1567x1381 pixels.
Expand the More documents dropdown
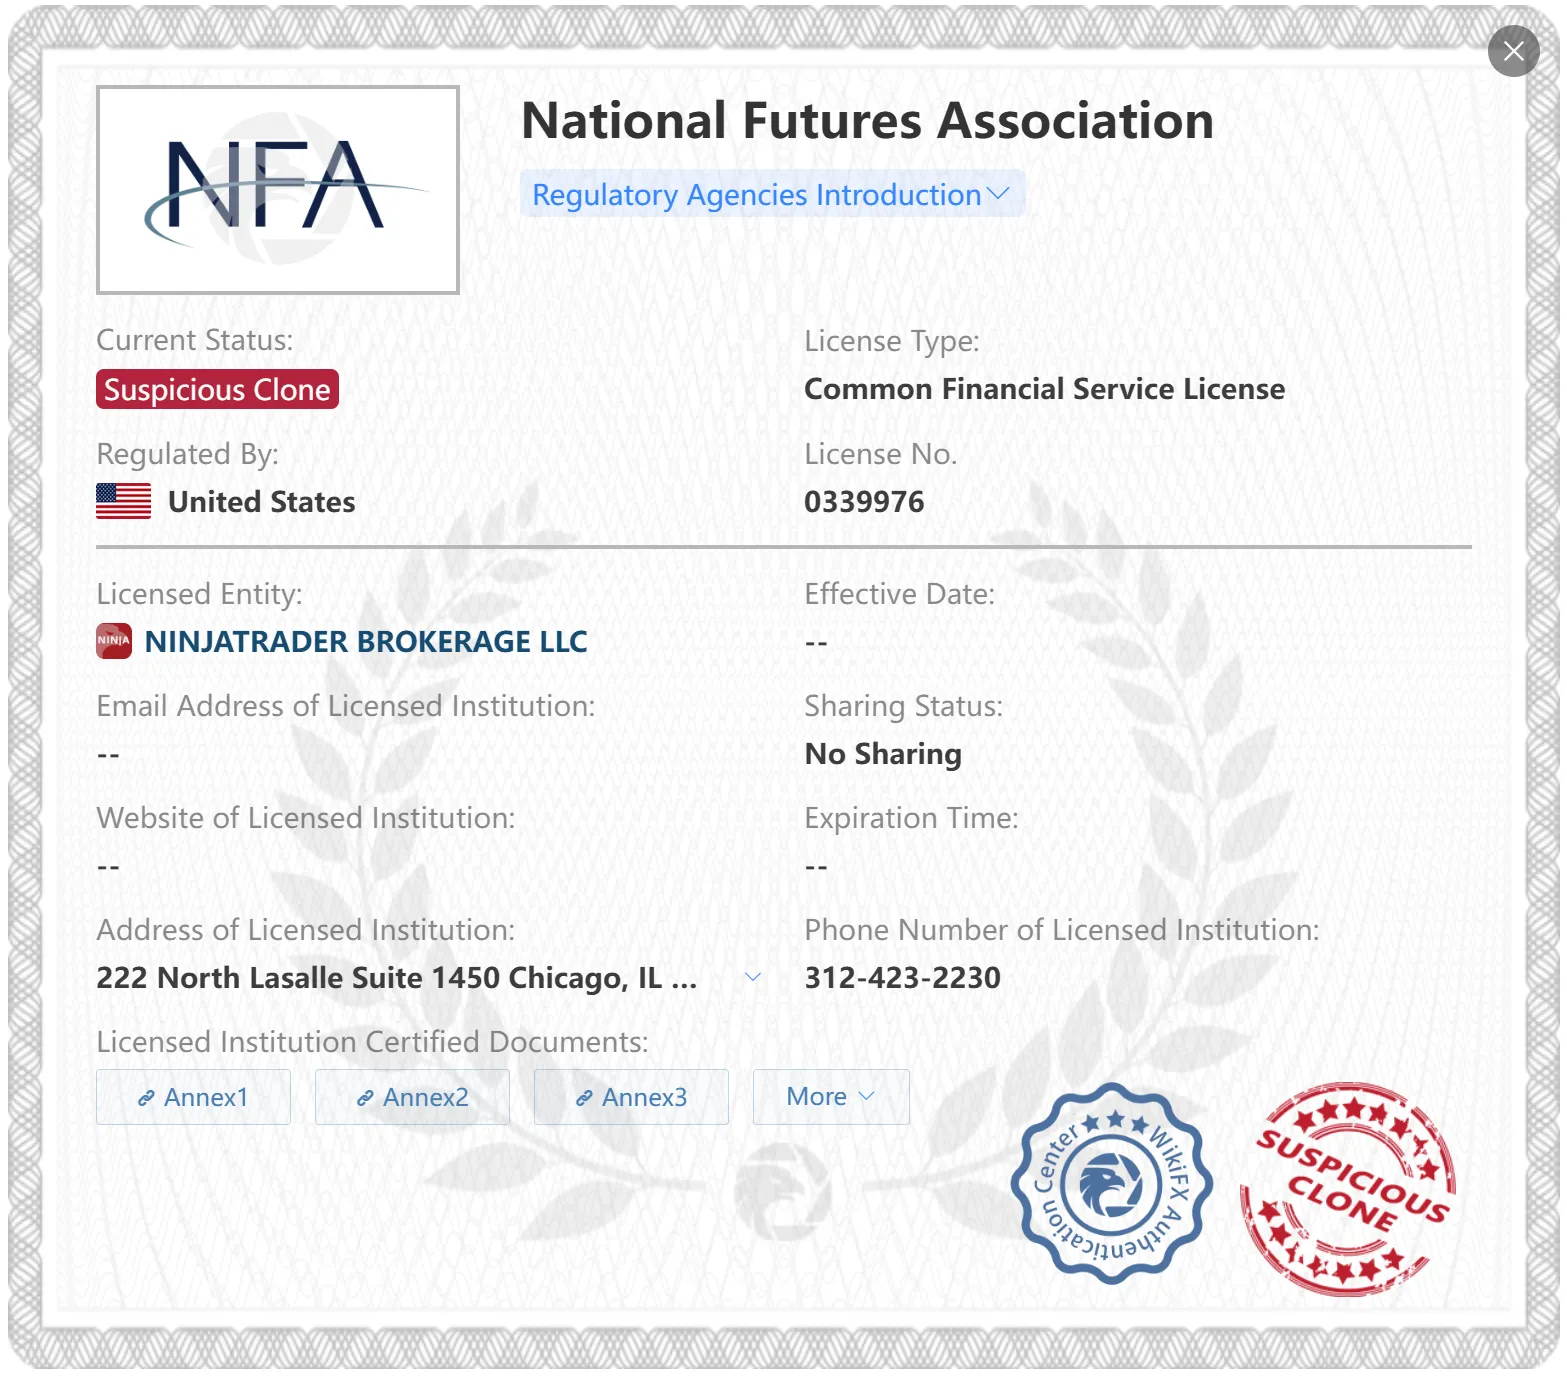[831, 1097]
